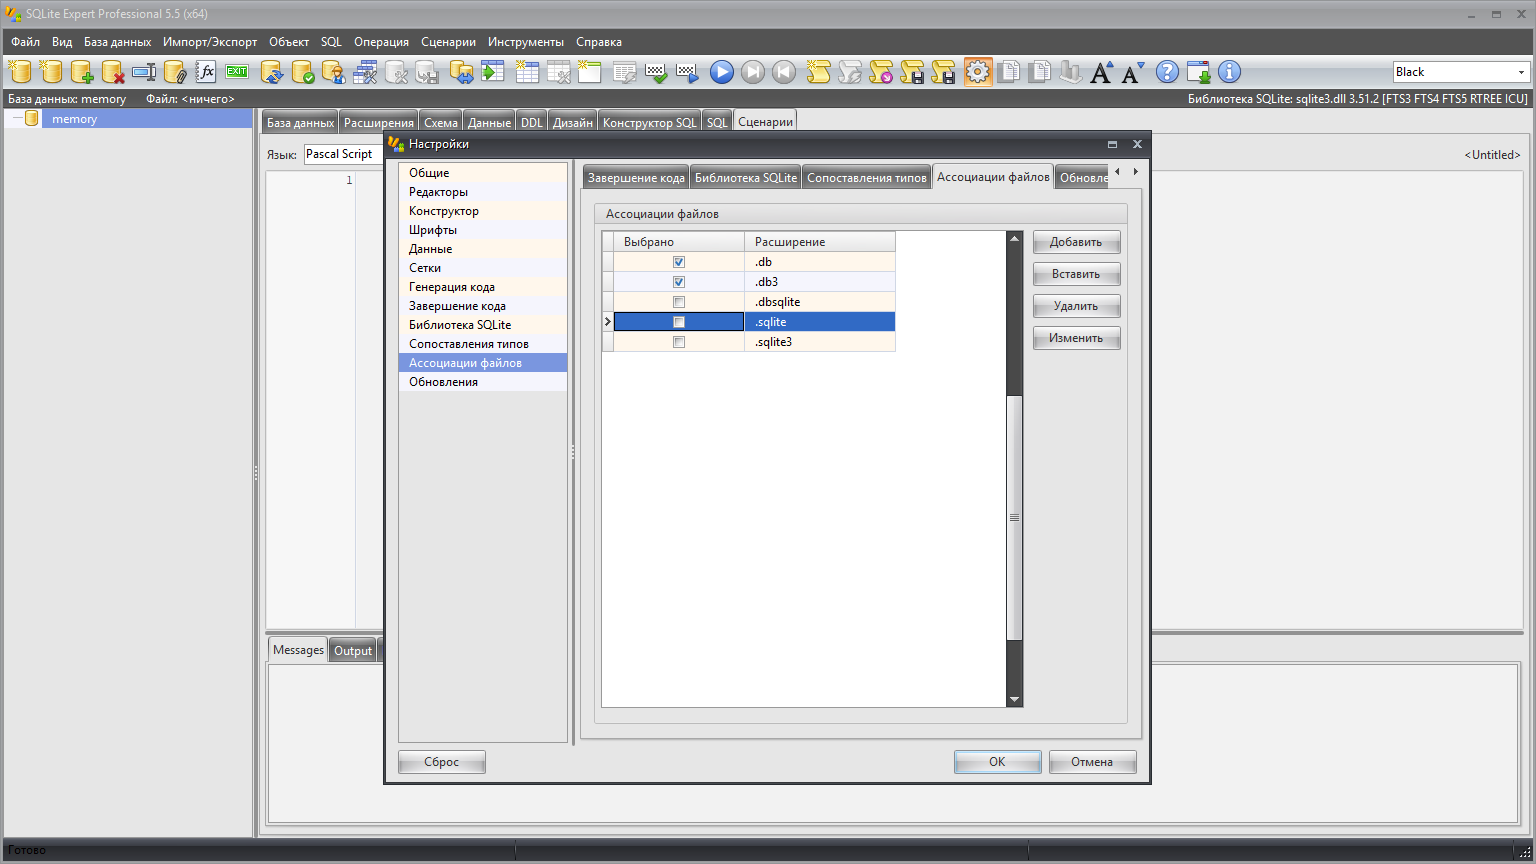Image resolution: width=1536 pixels, height=864 pixels.
Task: Click the increase font size icon
Action: (1101, 72)
